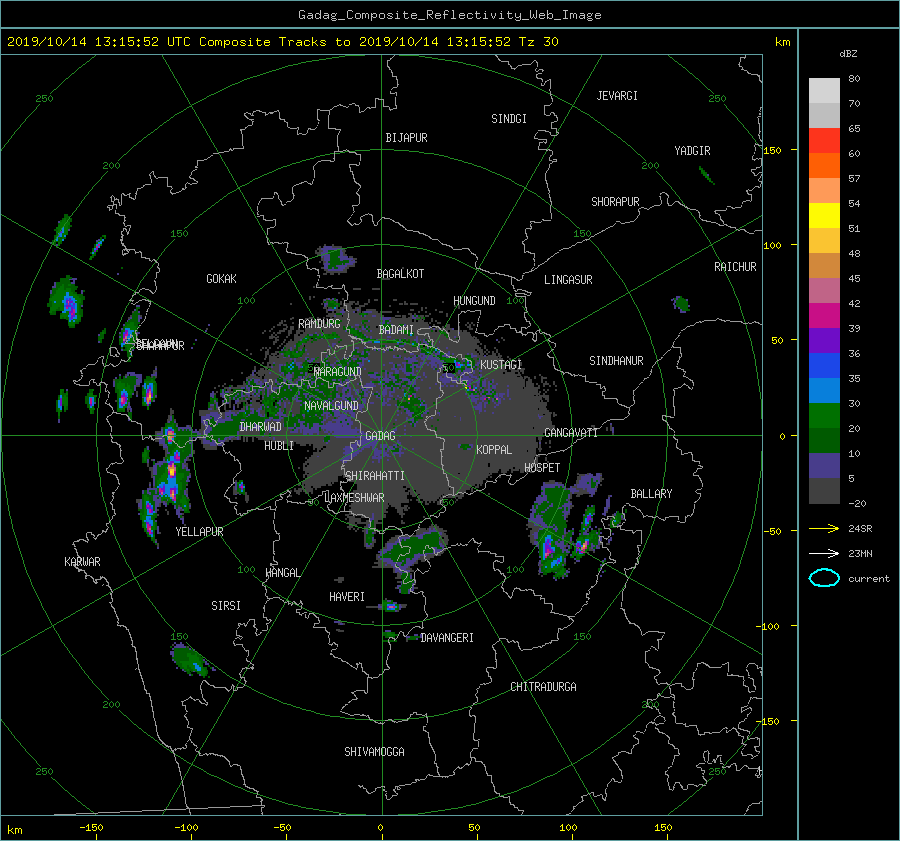
Task: Click the yellow 54 dBZ color swatch
Action: tap(824, 215)
